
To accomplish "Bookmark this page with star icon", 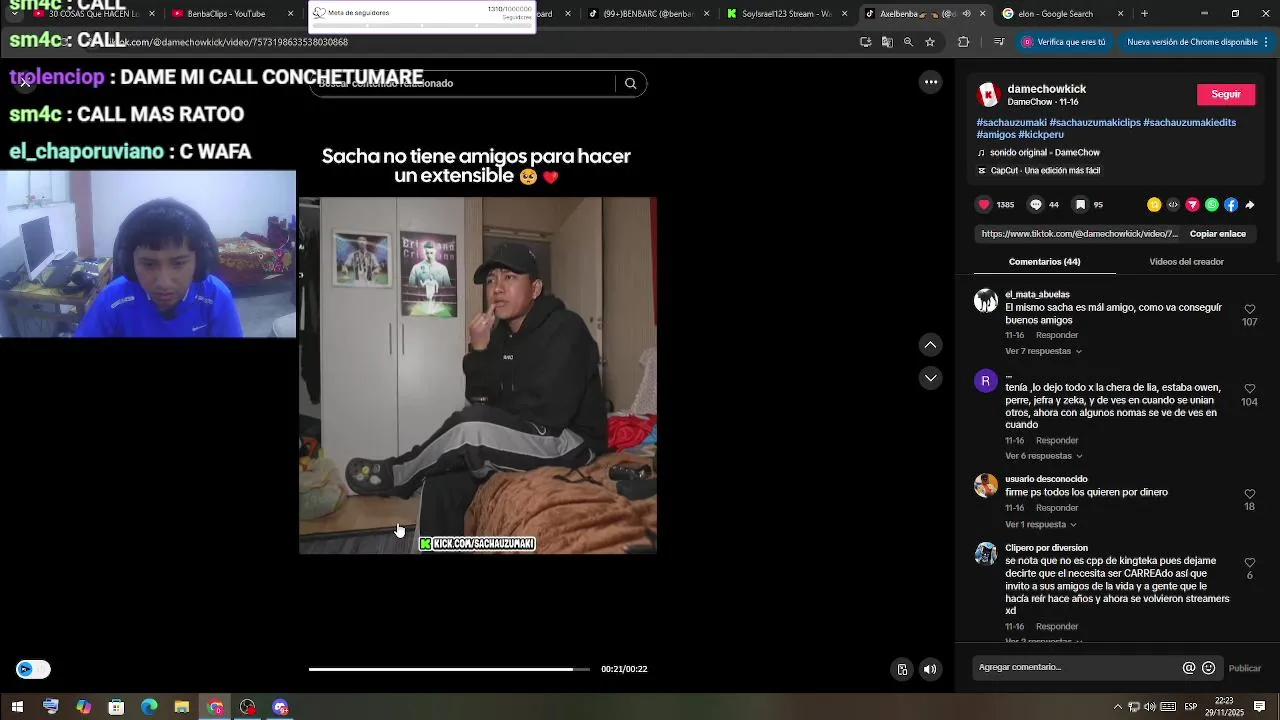I will (930, 42).
